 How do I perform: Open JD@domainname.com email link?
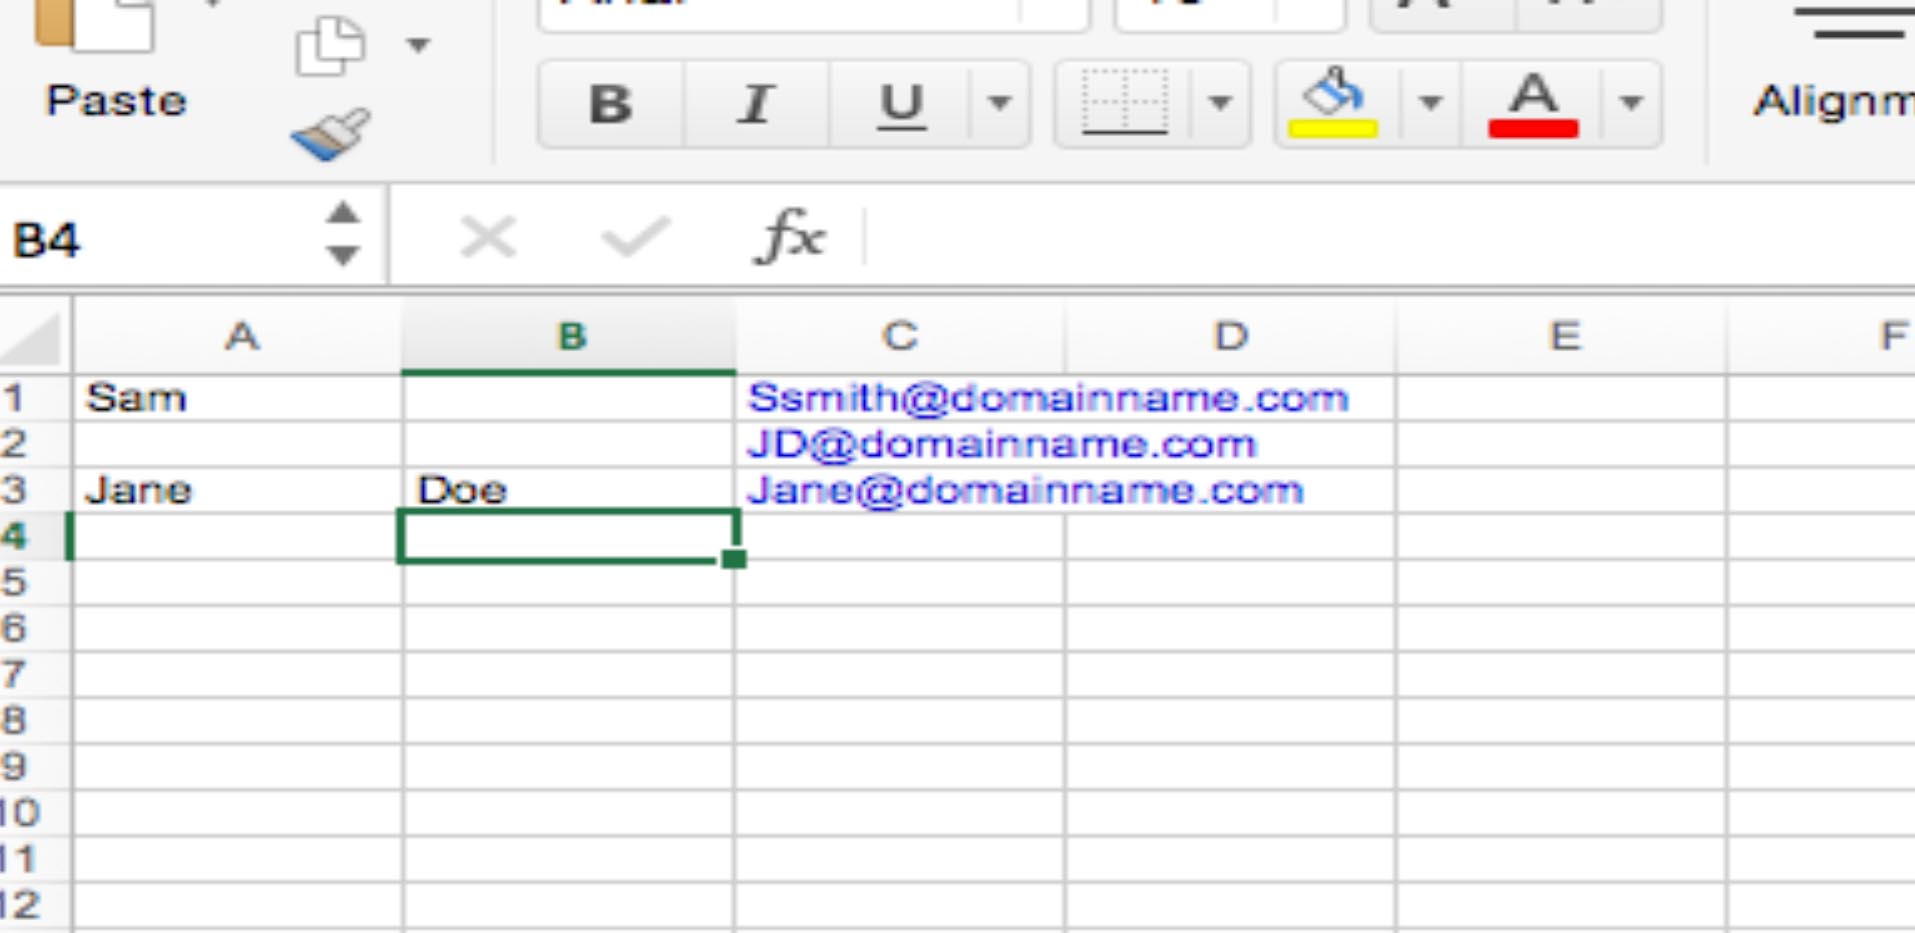point(1001,444)
